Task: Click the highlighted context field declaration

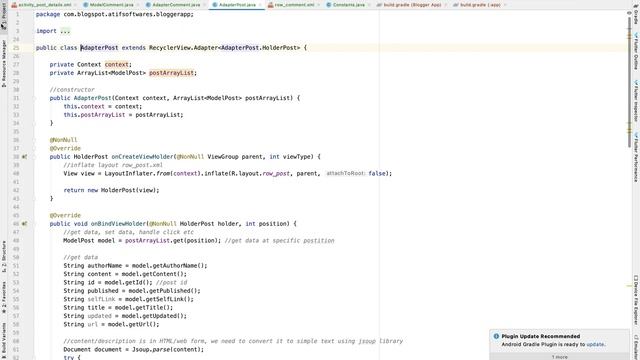Action: [116, 64]
